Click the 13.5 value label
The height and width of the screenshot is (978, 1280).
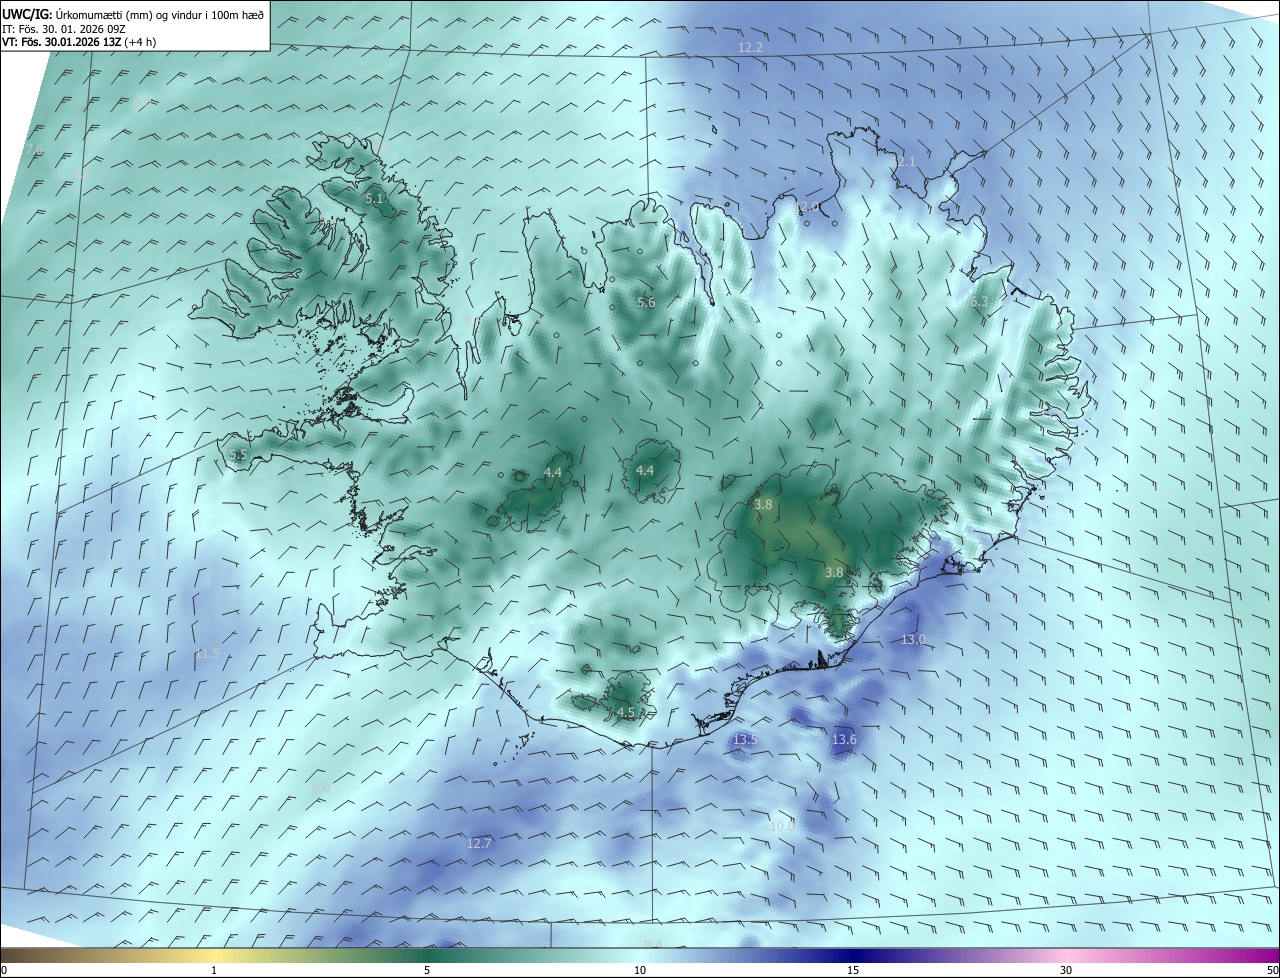(x=745, y=740)
